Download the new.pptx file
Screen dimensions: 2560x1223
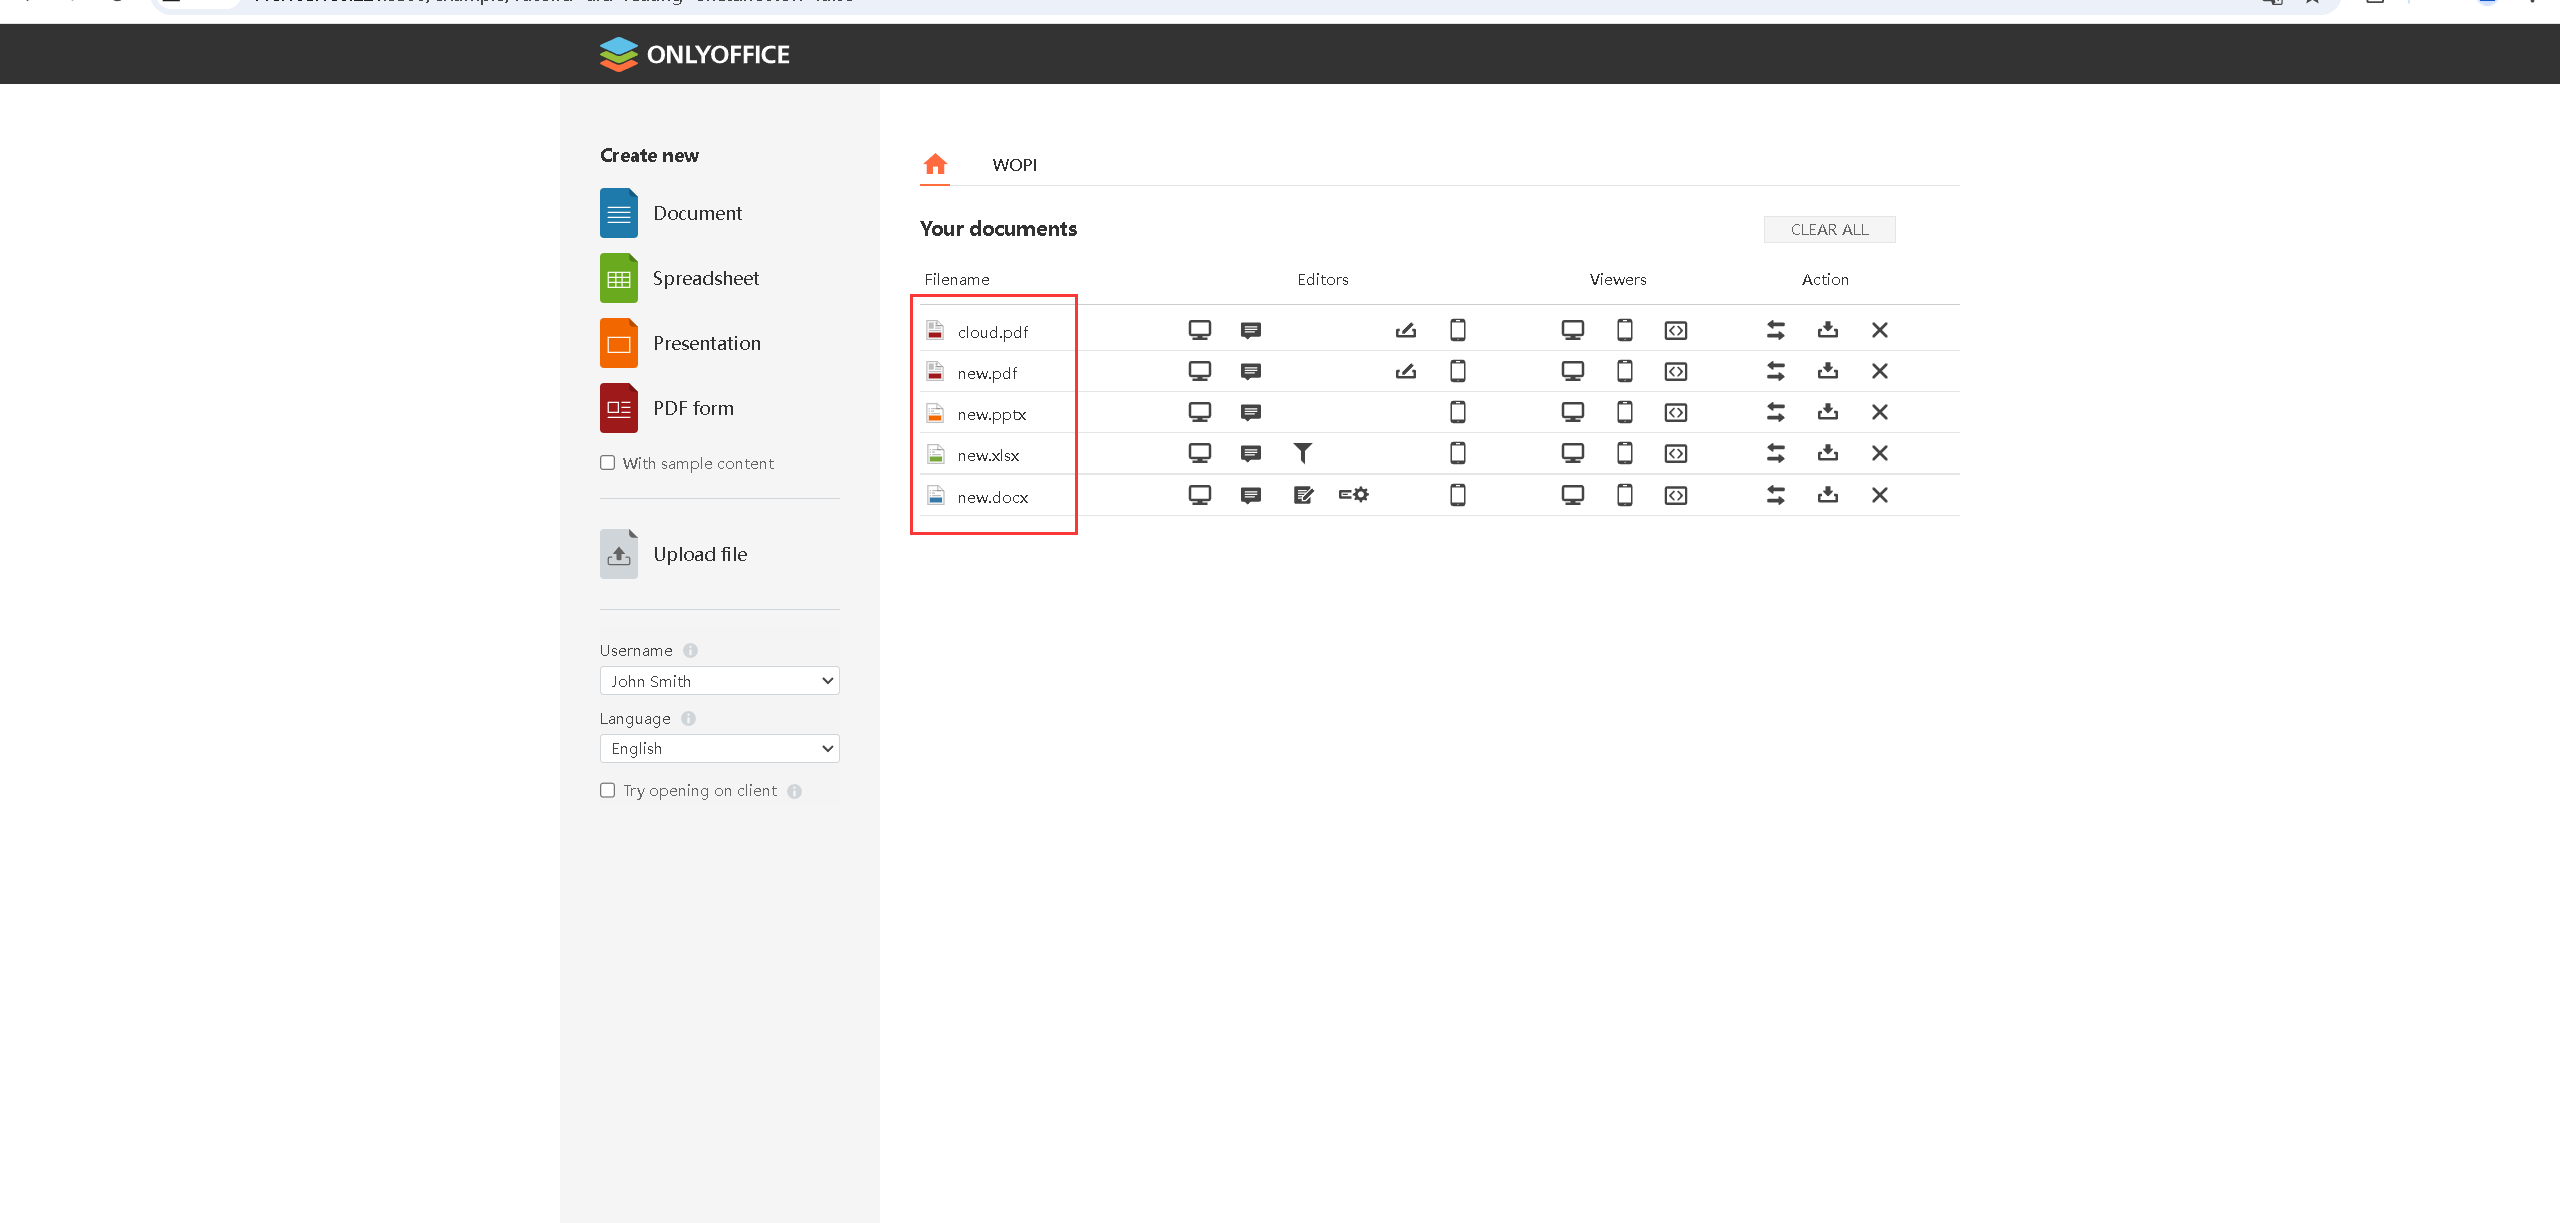click(1827, 412)
